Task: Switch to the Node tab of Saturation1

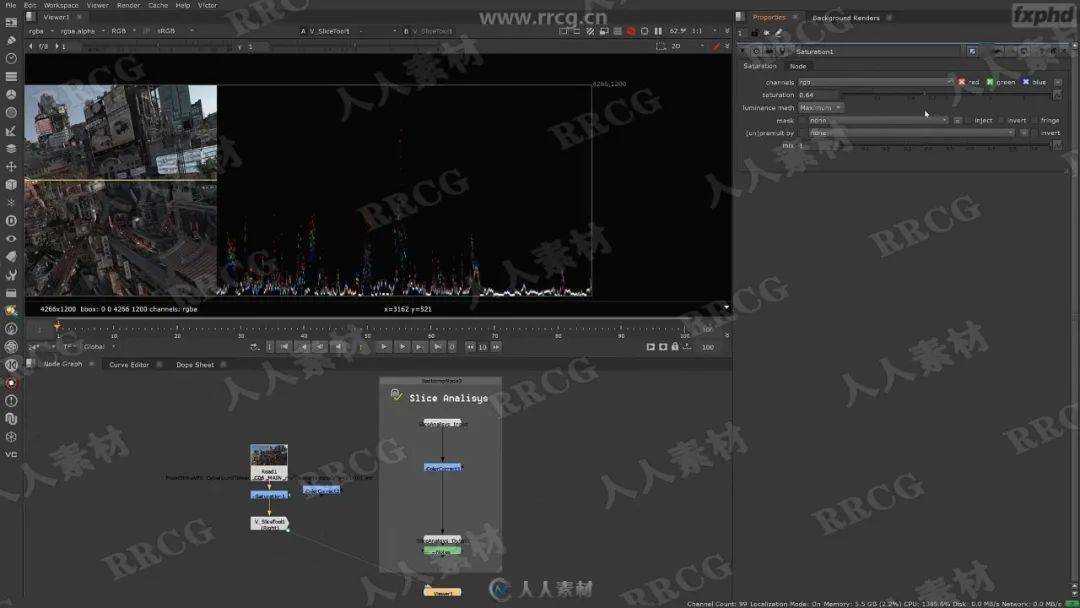Action: click(x=798, y=66)
